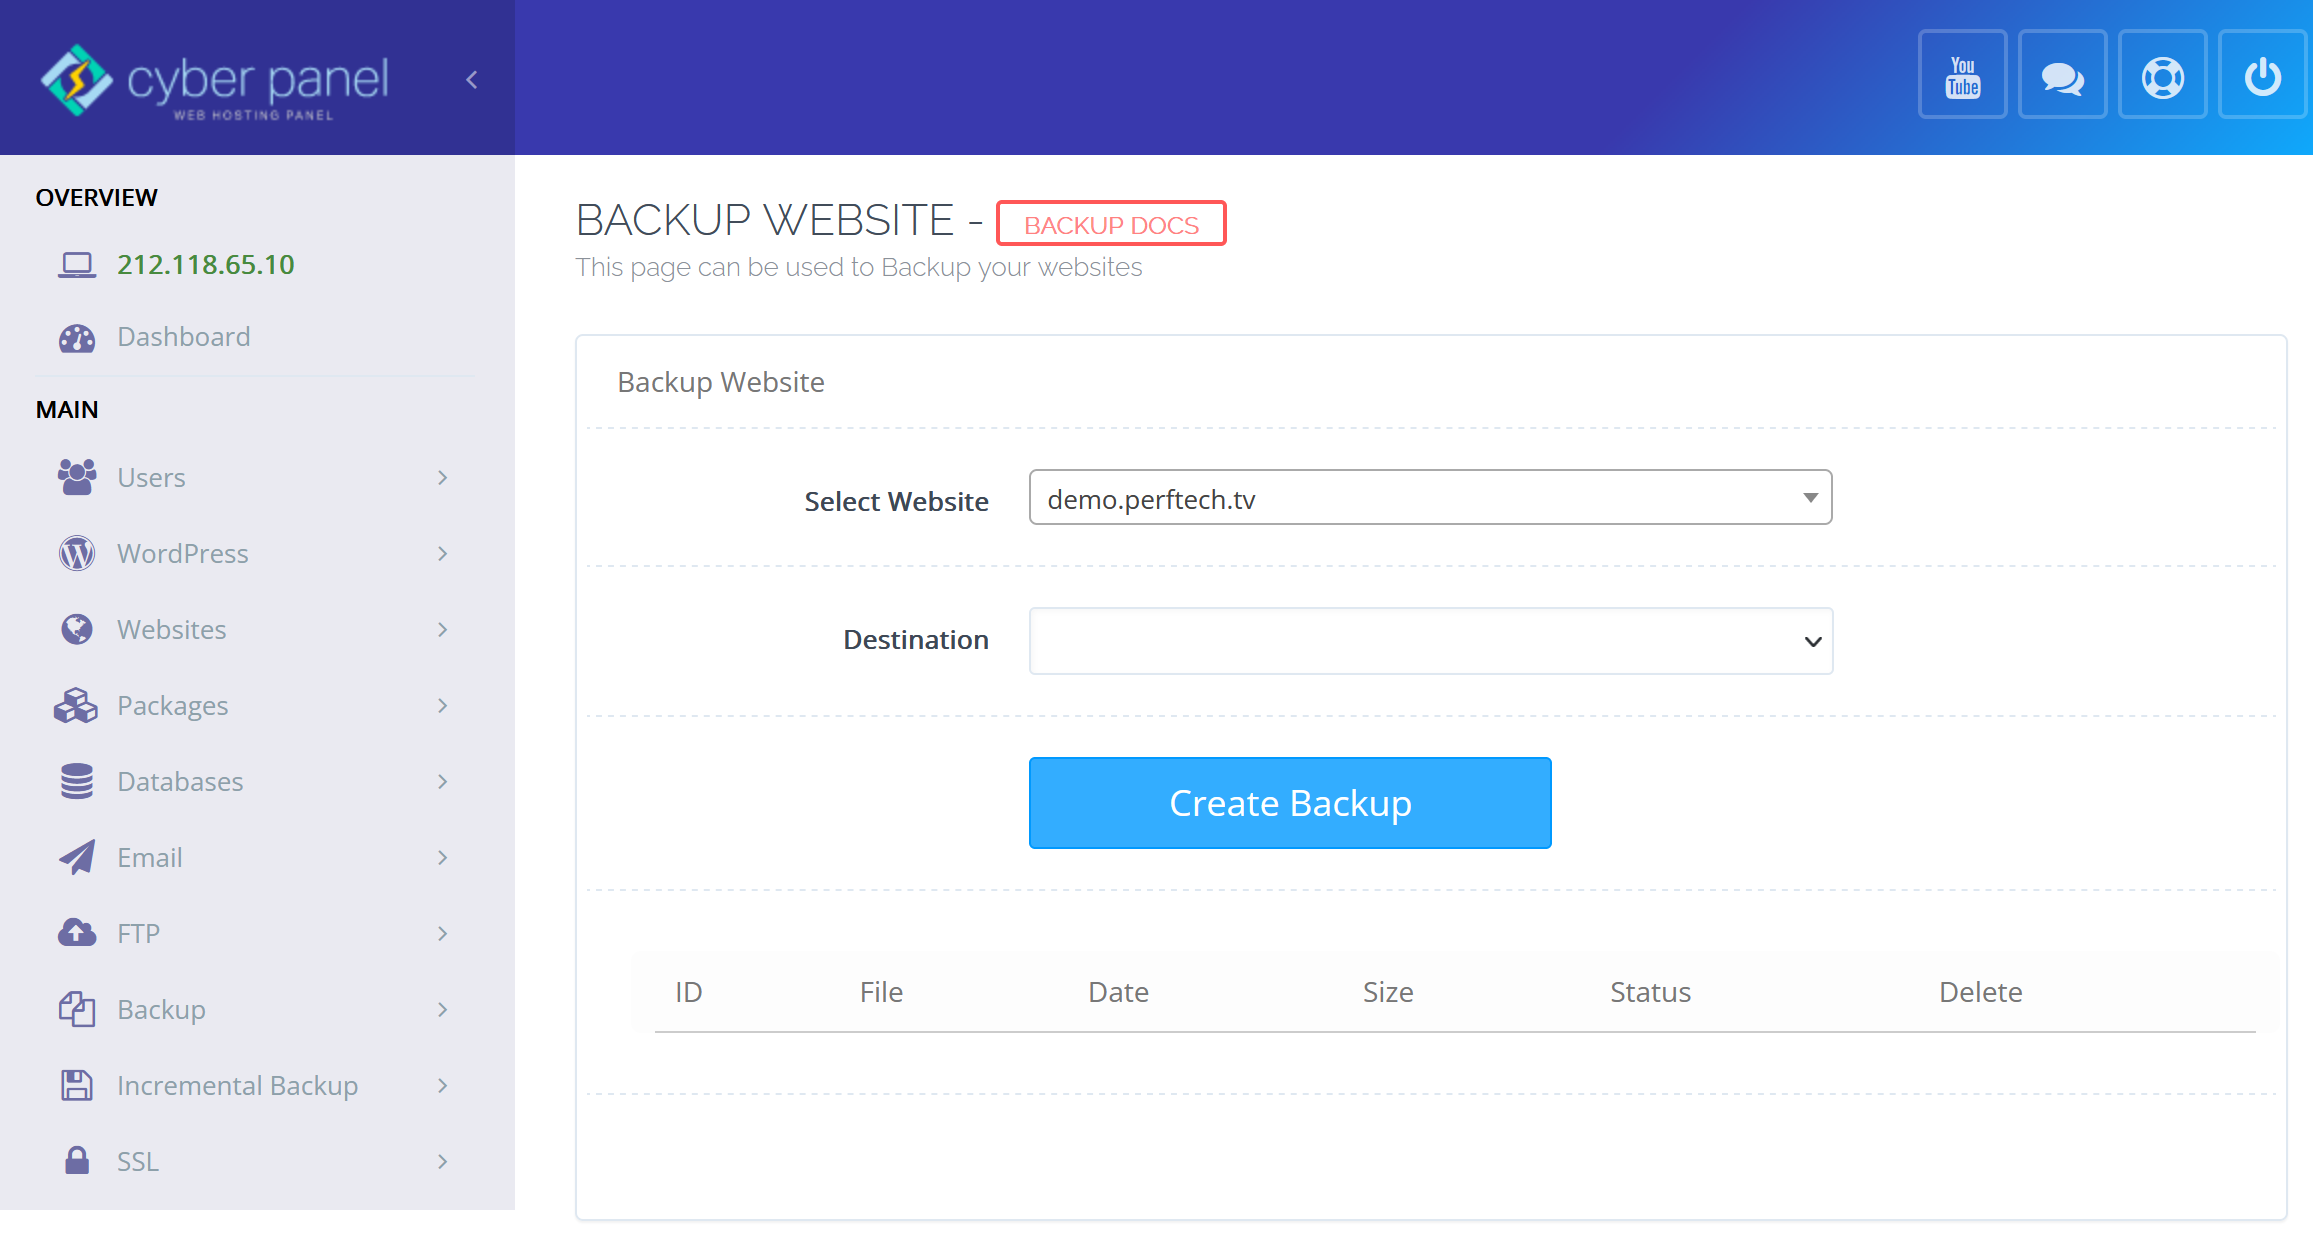The image size is (2313, 1241).
Task: Expand the Databases menu chevron
Action: (443, 782)
